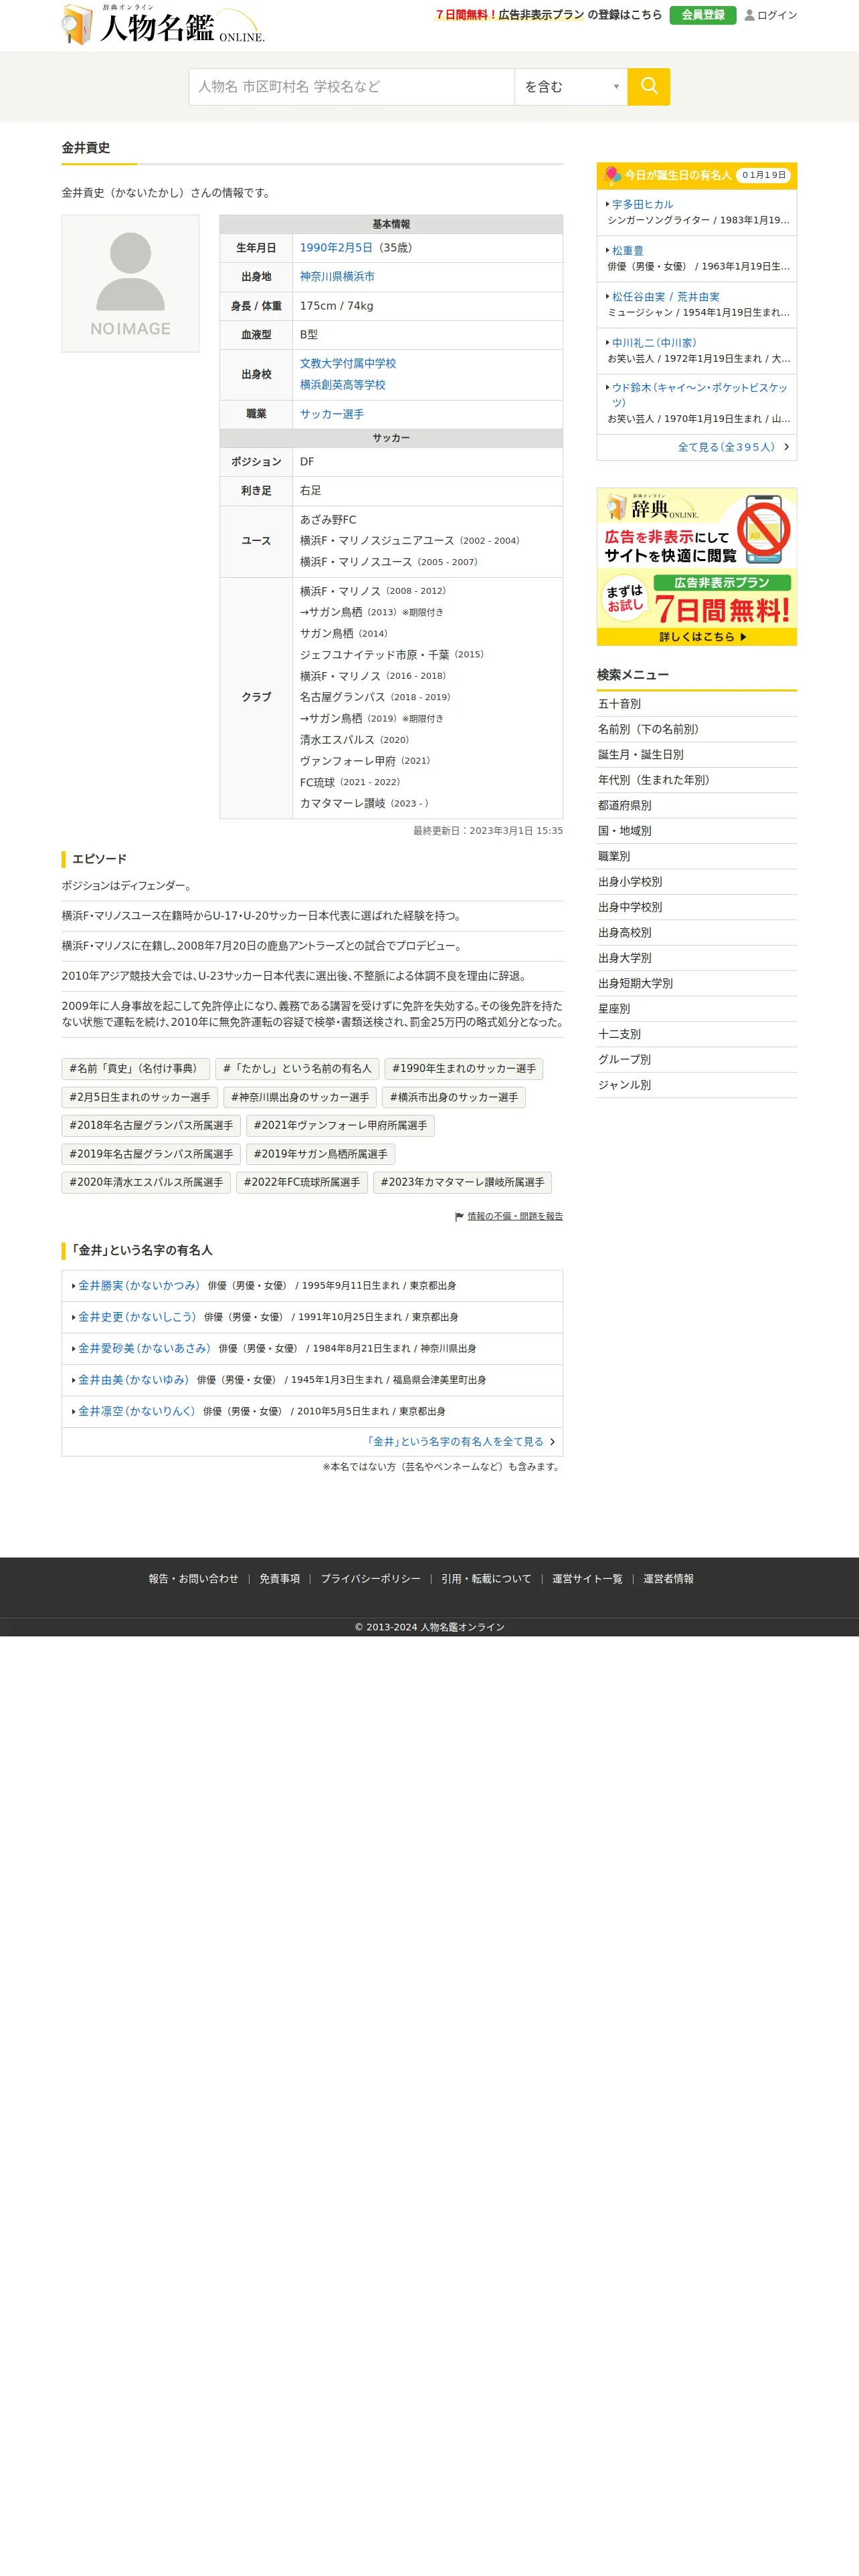Select 誕生月・誕生日別 menu item
Viewport: 859px width, 2576px height.
(x=697, y=755)
